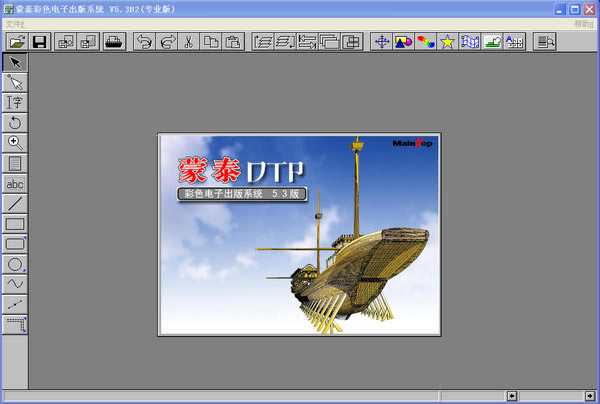The height and width of the screenshot is (404, 600).
Task: Click the Print icon in the toolbar
Action: (114, 41)
